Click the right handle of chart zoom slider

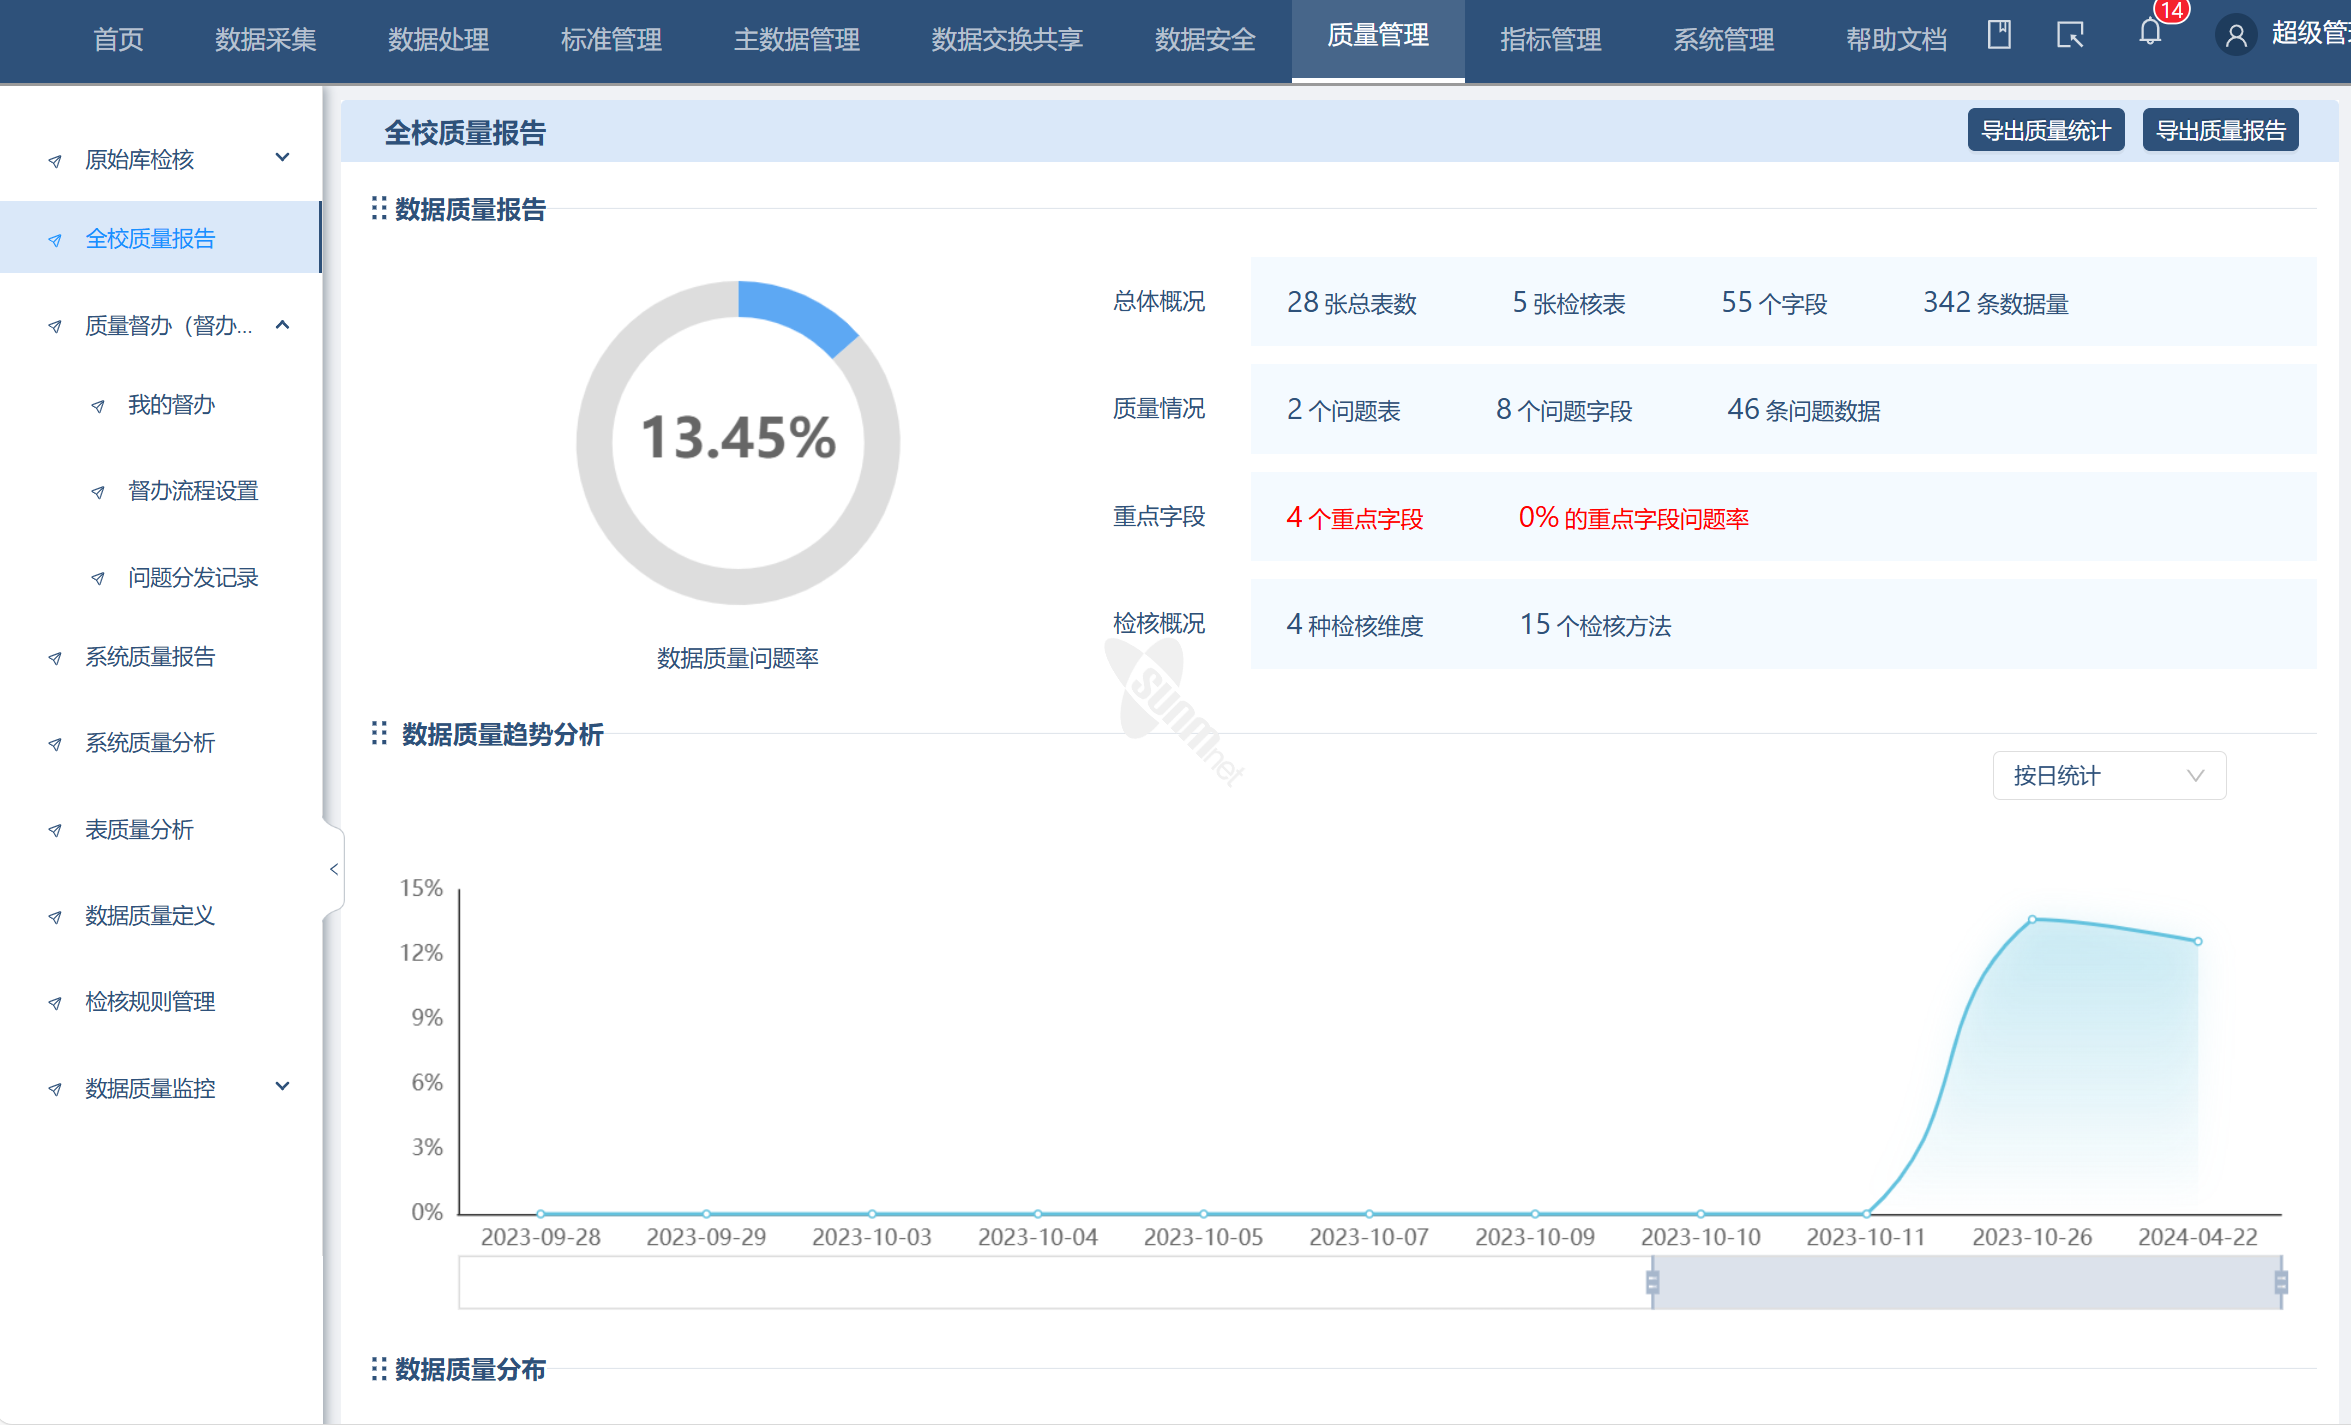click(x=2281, y=1282)
